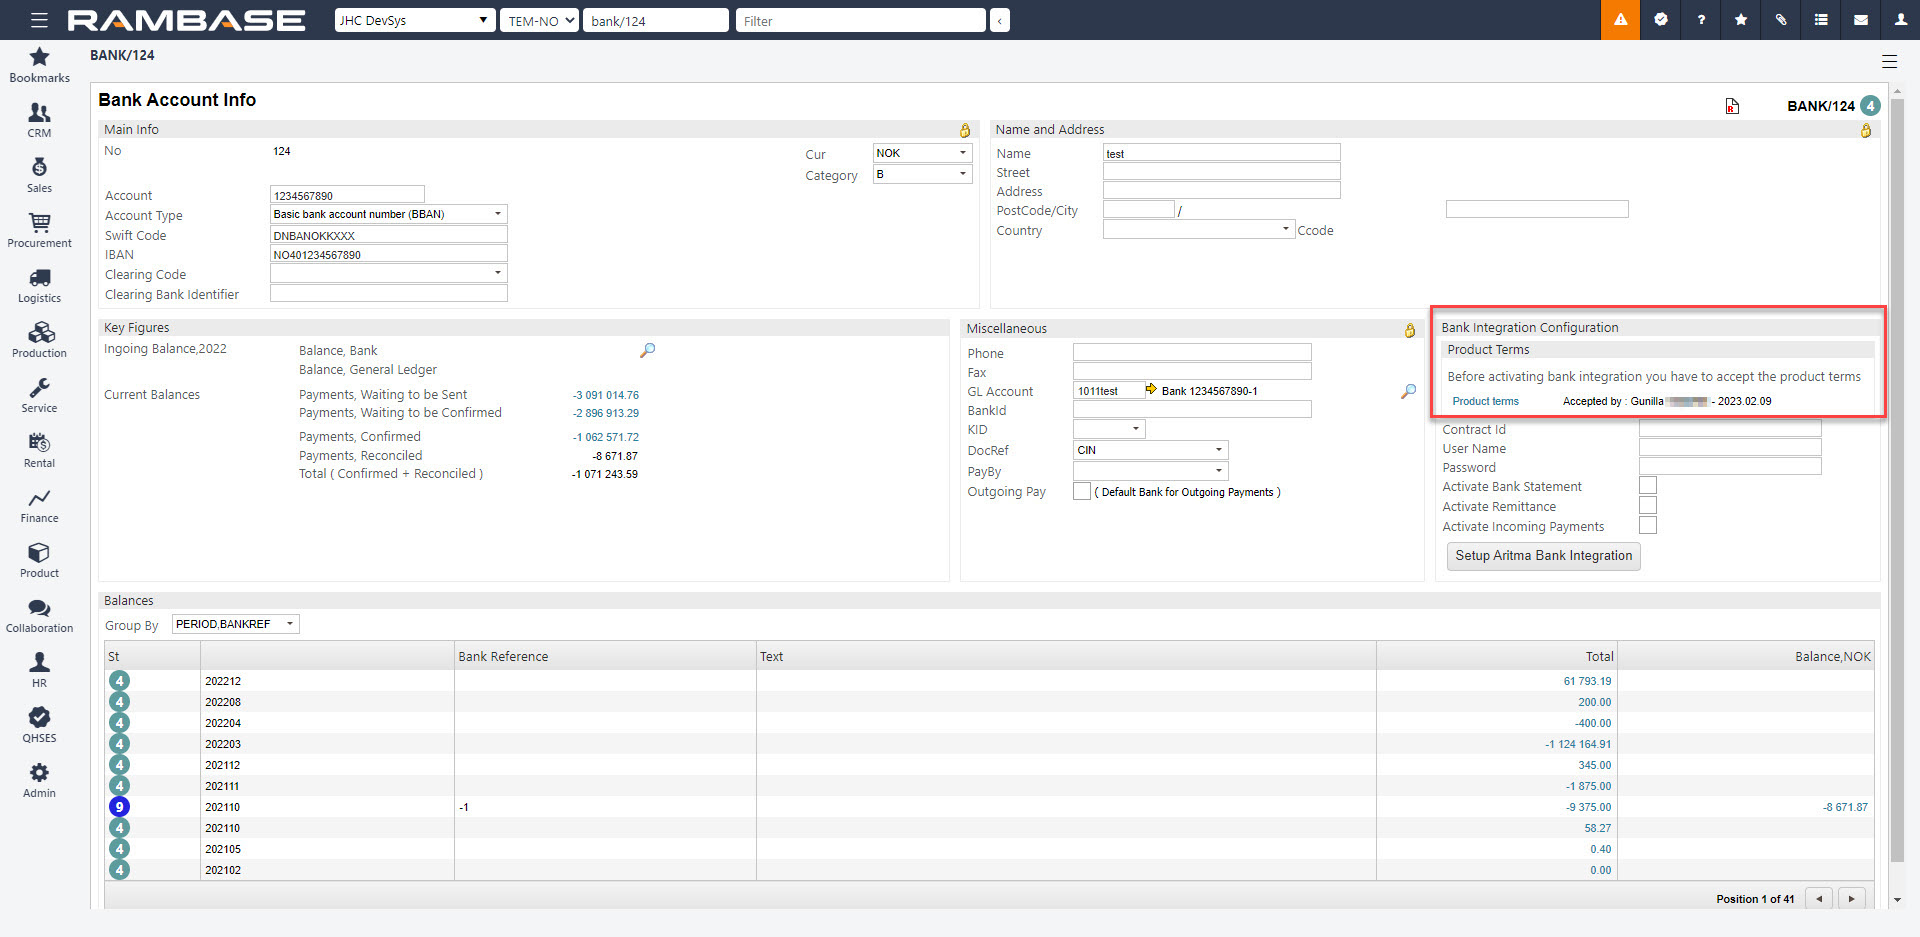Open the list view icon in top bar
The width and height of the screenshot is (1920, 937).
click(x=1821, y=20)
